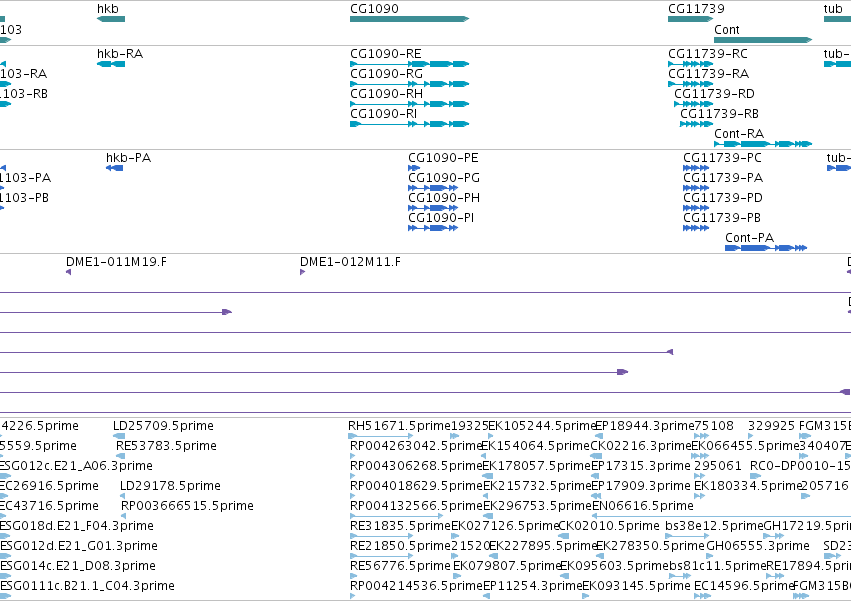Click the CG1090-PH protein label
The height and width of the screenshot is (601, 851).
[443, 198]
